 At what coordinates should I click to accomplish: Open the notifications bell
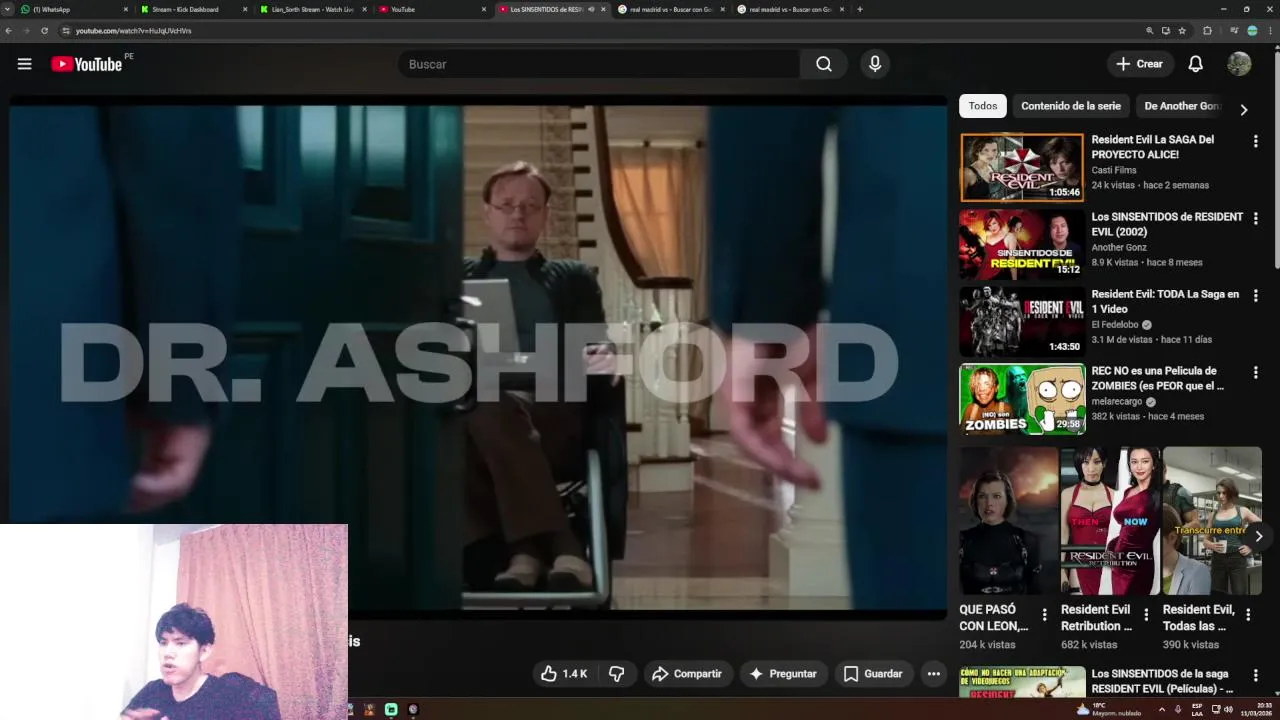click(x=1195, y=64)
